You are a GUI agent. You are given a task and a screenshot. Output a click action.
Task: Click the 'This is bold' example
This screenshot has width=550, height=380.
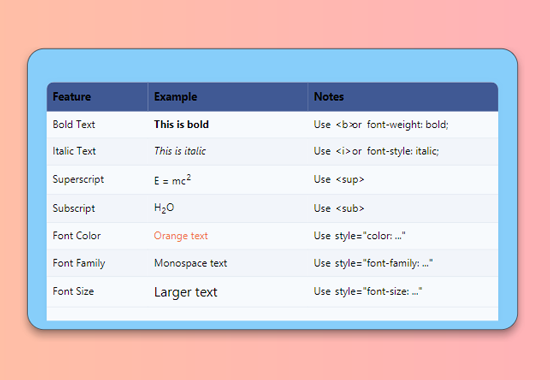[181, 124]
